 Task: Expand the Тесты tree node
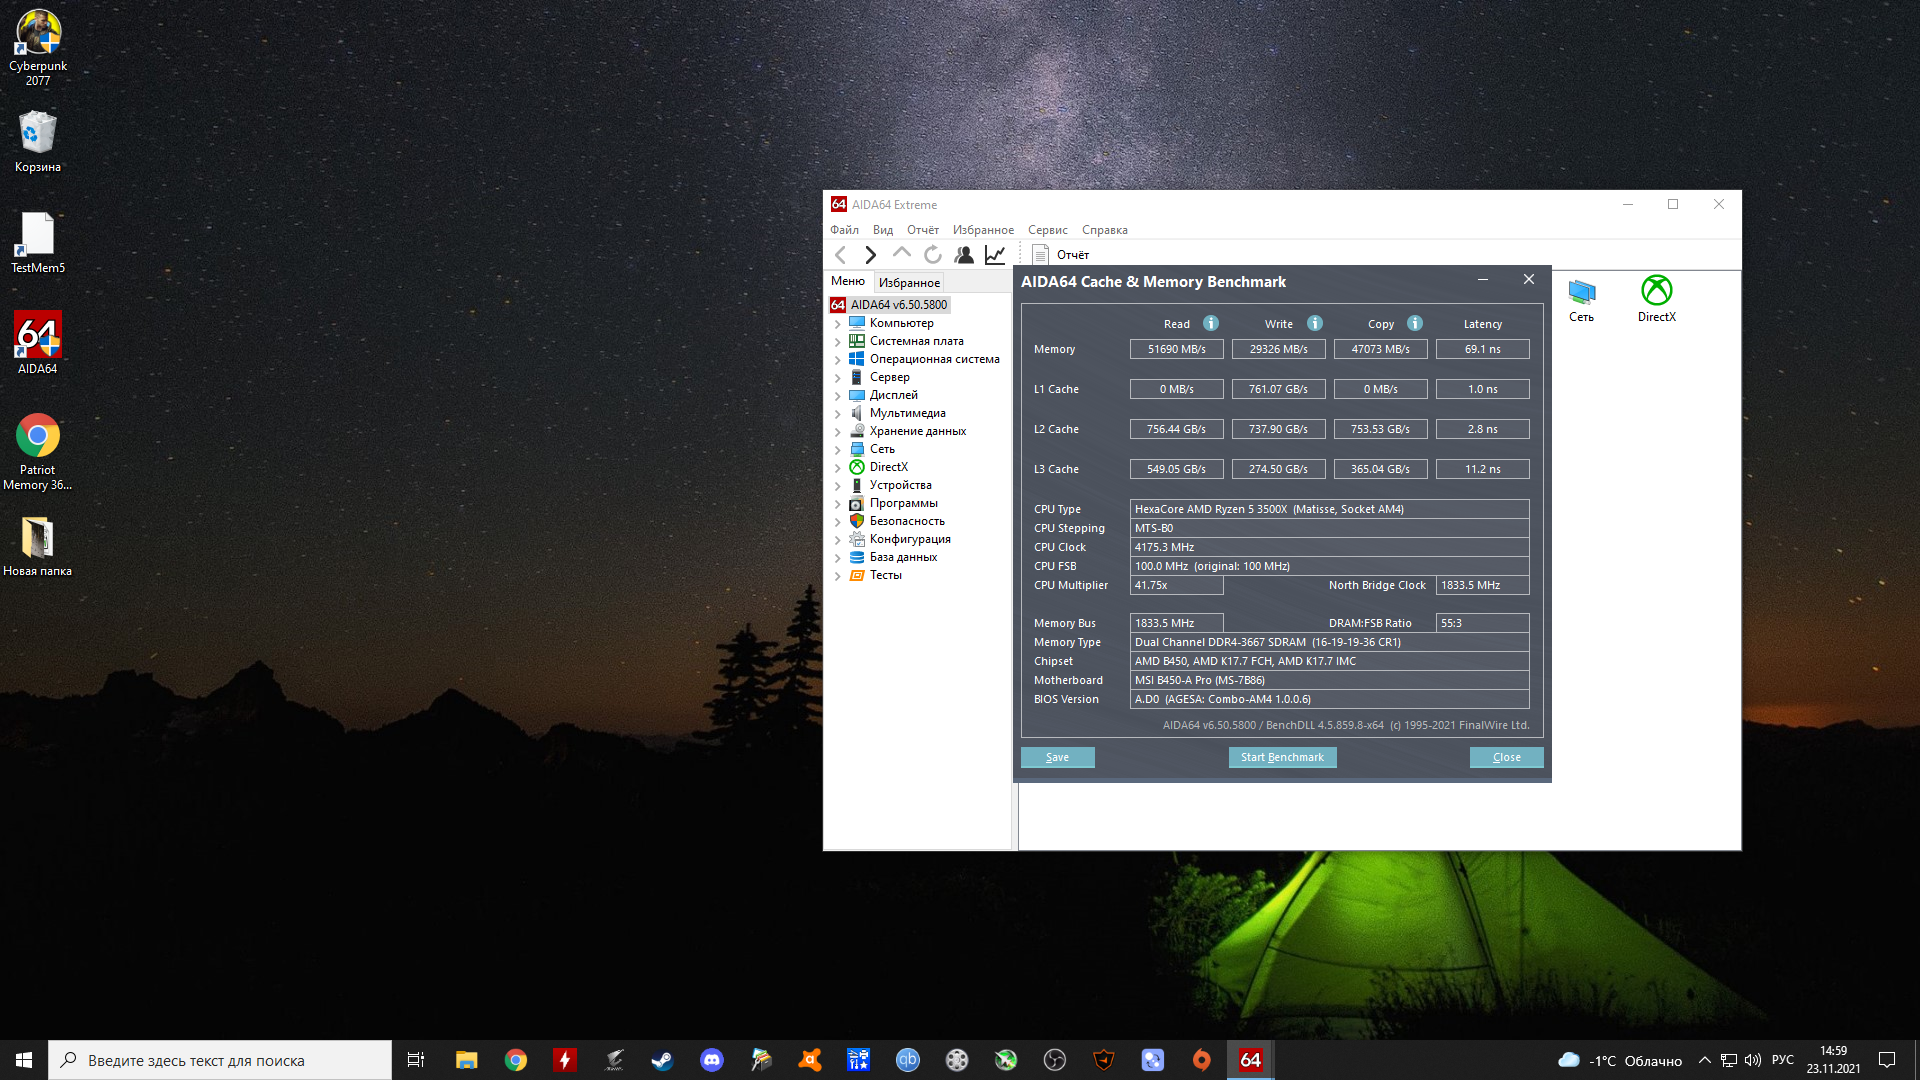(838, 576)
